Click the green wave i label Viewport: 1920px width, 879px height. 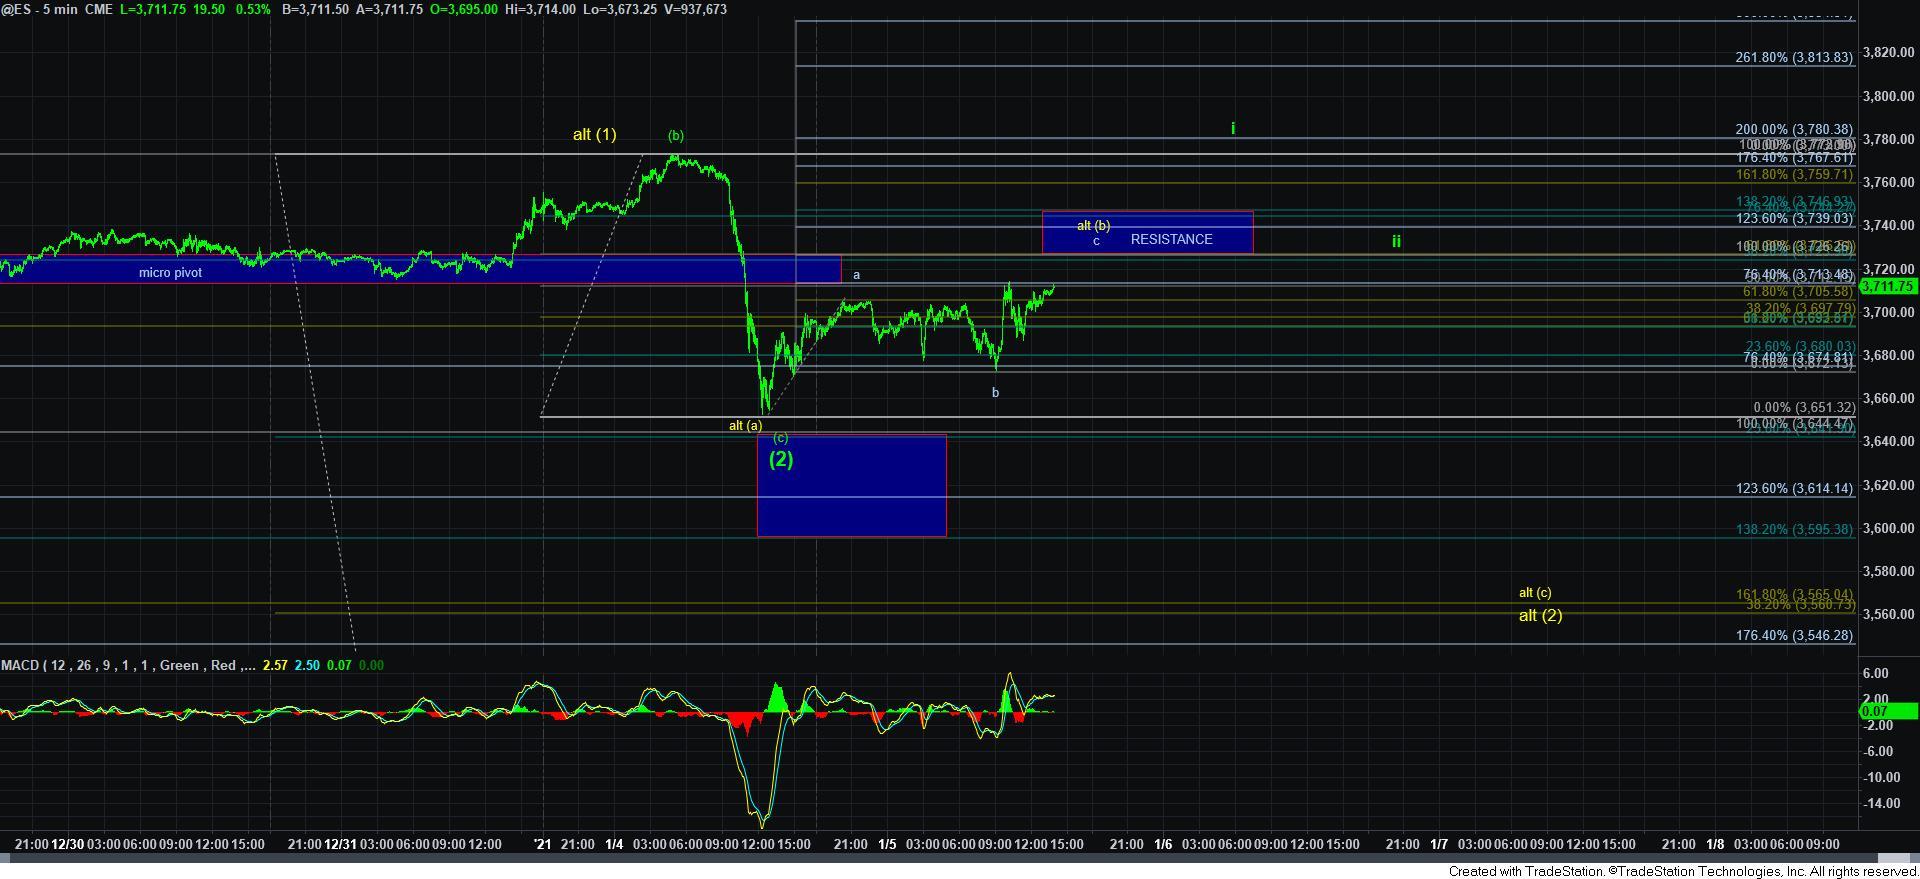[x=1233, y=128]
